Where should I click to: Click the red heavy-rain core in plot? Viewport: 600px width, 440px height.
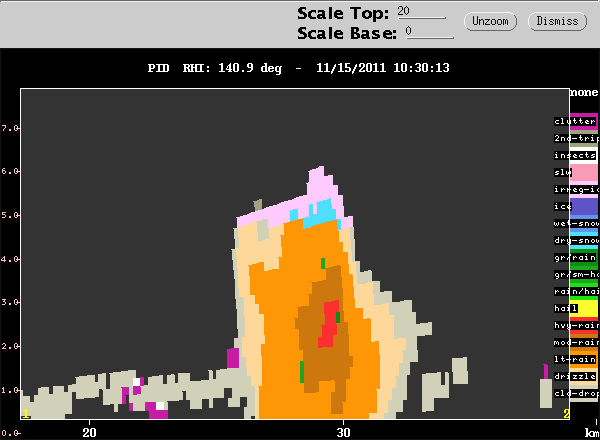pyautogui.click(x=328, y=324)
